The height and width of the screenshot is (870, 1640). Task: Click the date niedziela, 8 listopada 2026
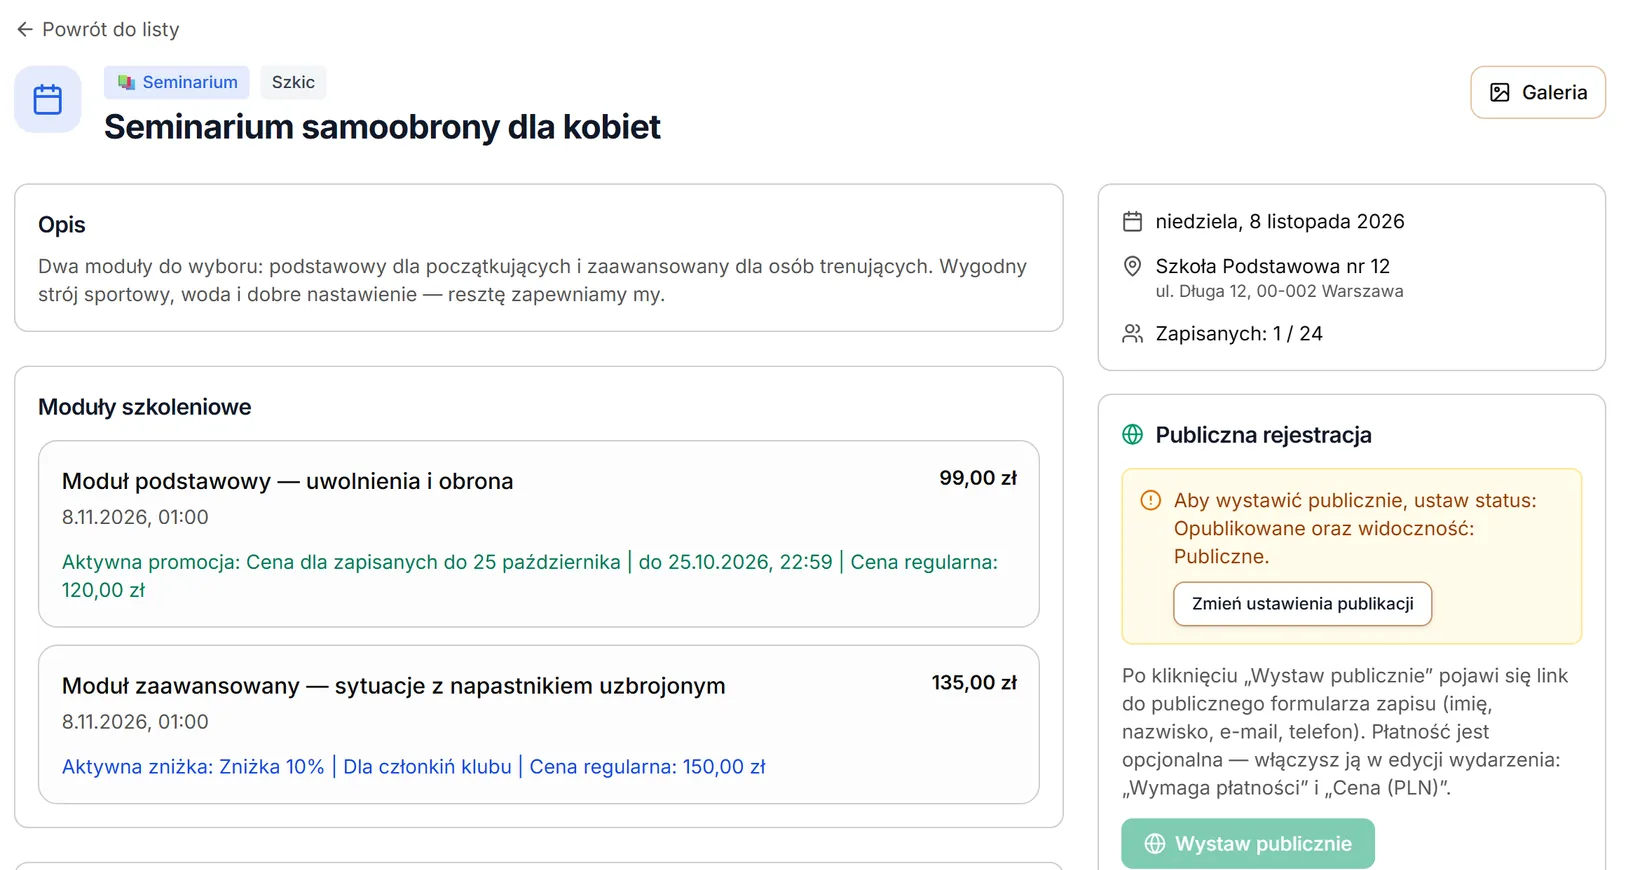click(x=1280, y=221)
